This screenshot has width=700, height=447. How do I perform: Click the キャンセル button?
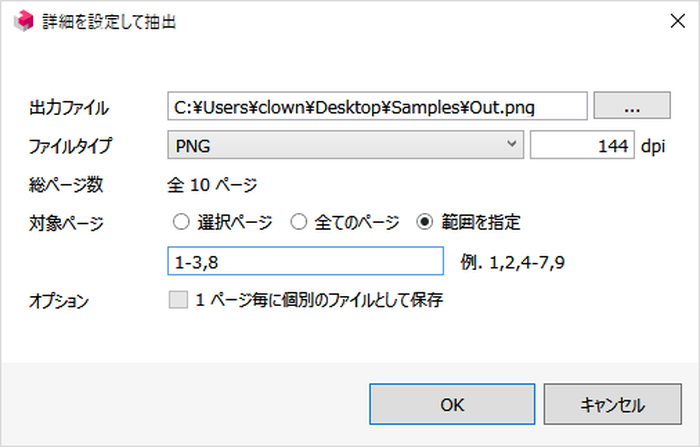[612, 404]
